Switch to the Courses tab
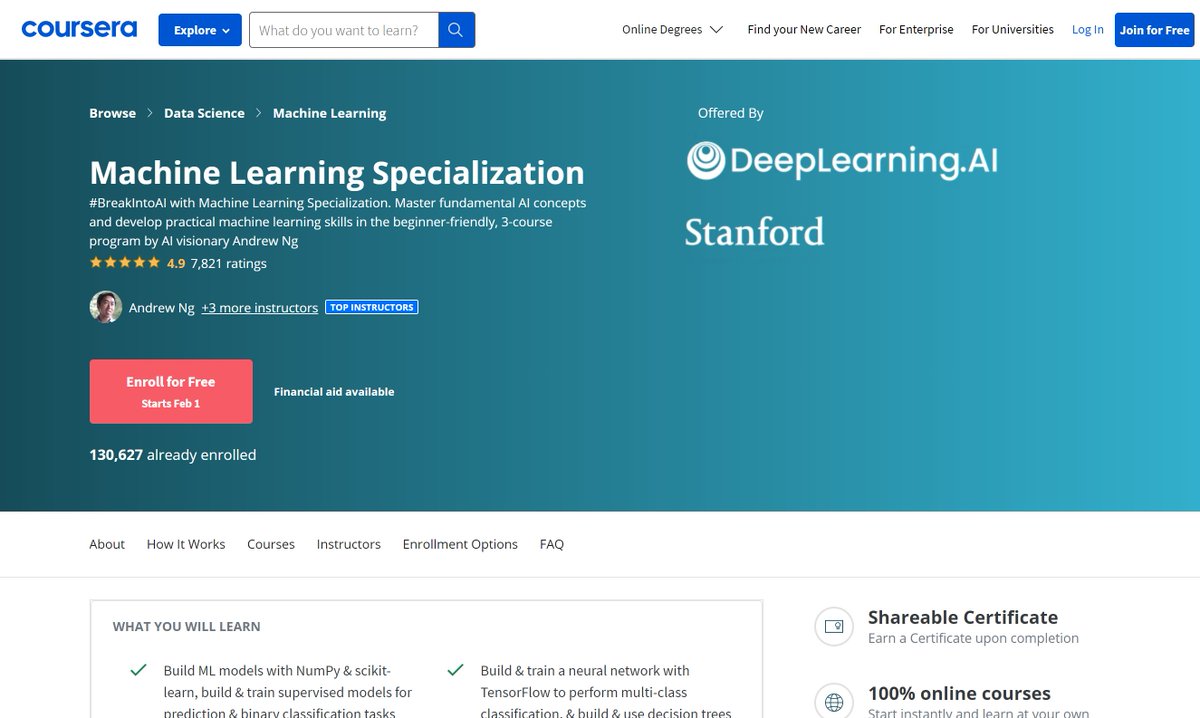 coord(271,544)
